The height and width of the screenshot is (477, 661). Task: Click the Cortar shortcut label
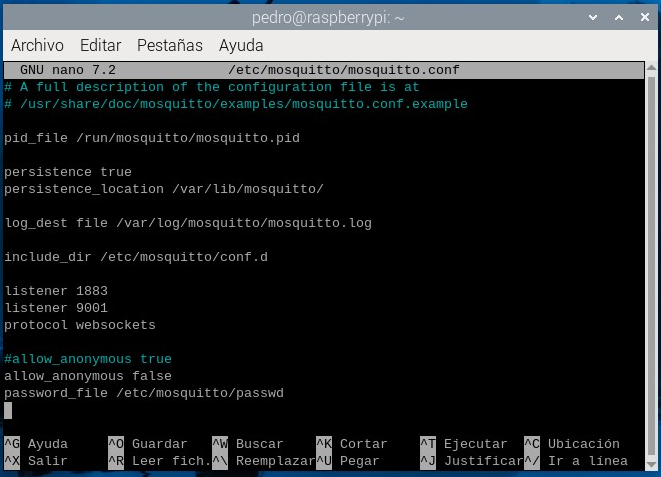[x=363, y=444]
